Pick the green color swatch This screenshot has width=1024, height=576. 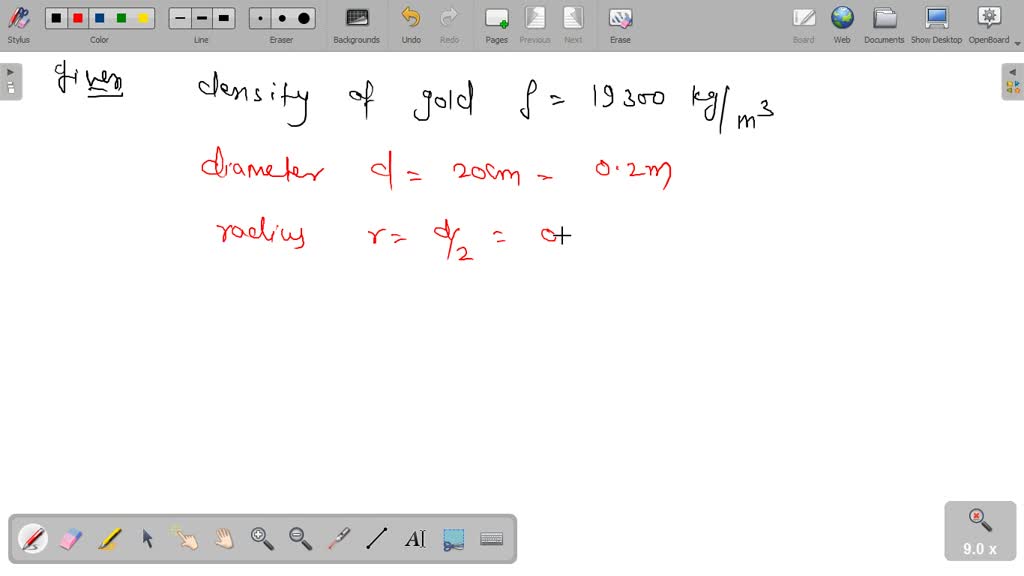pos(123,17)
